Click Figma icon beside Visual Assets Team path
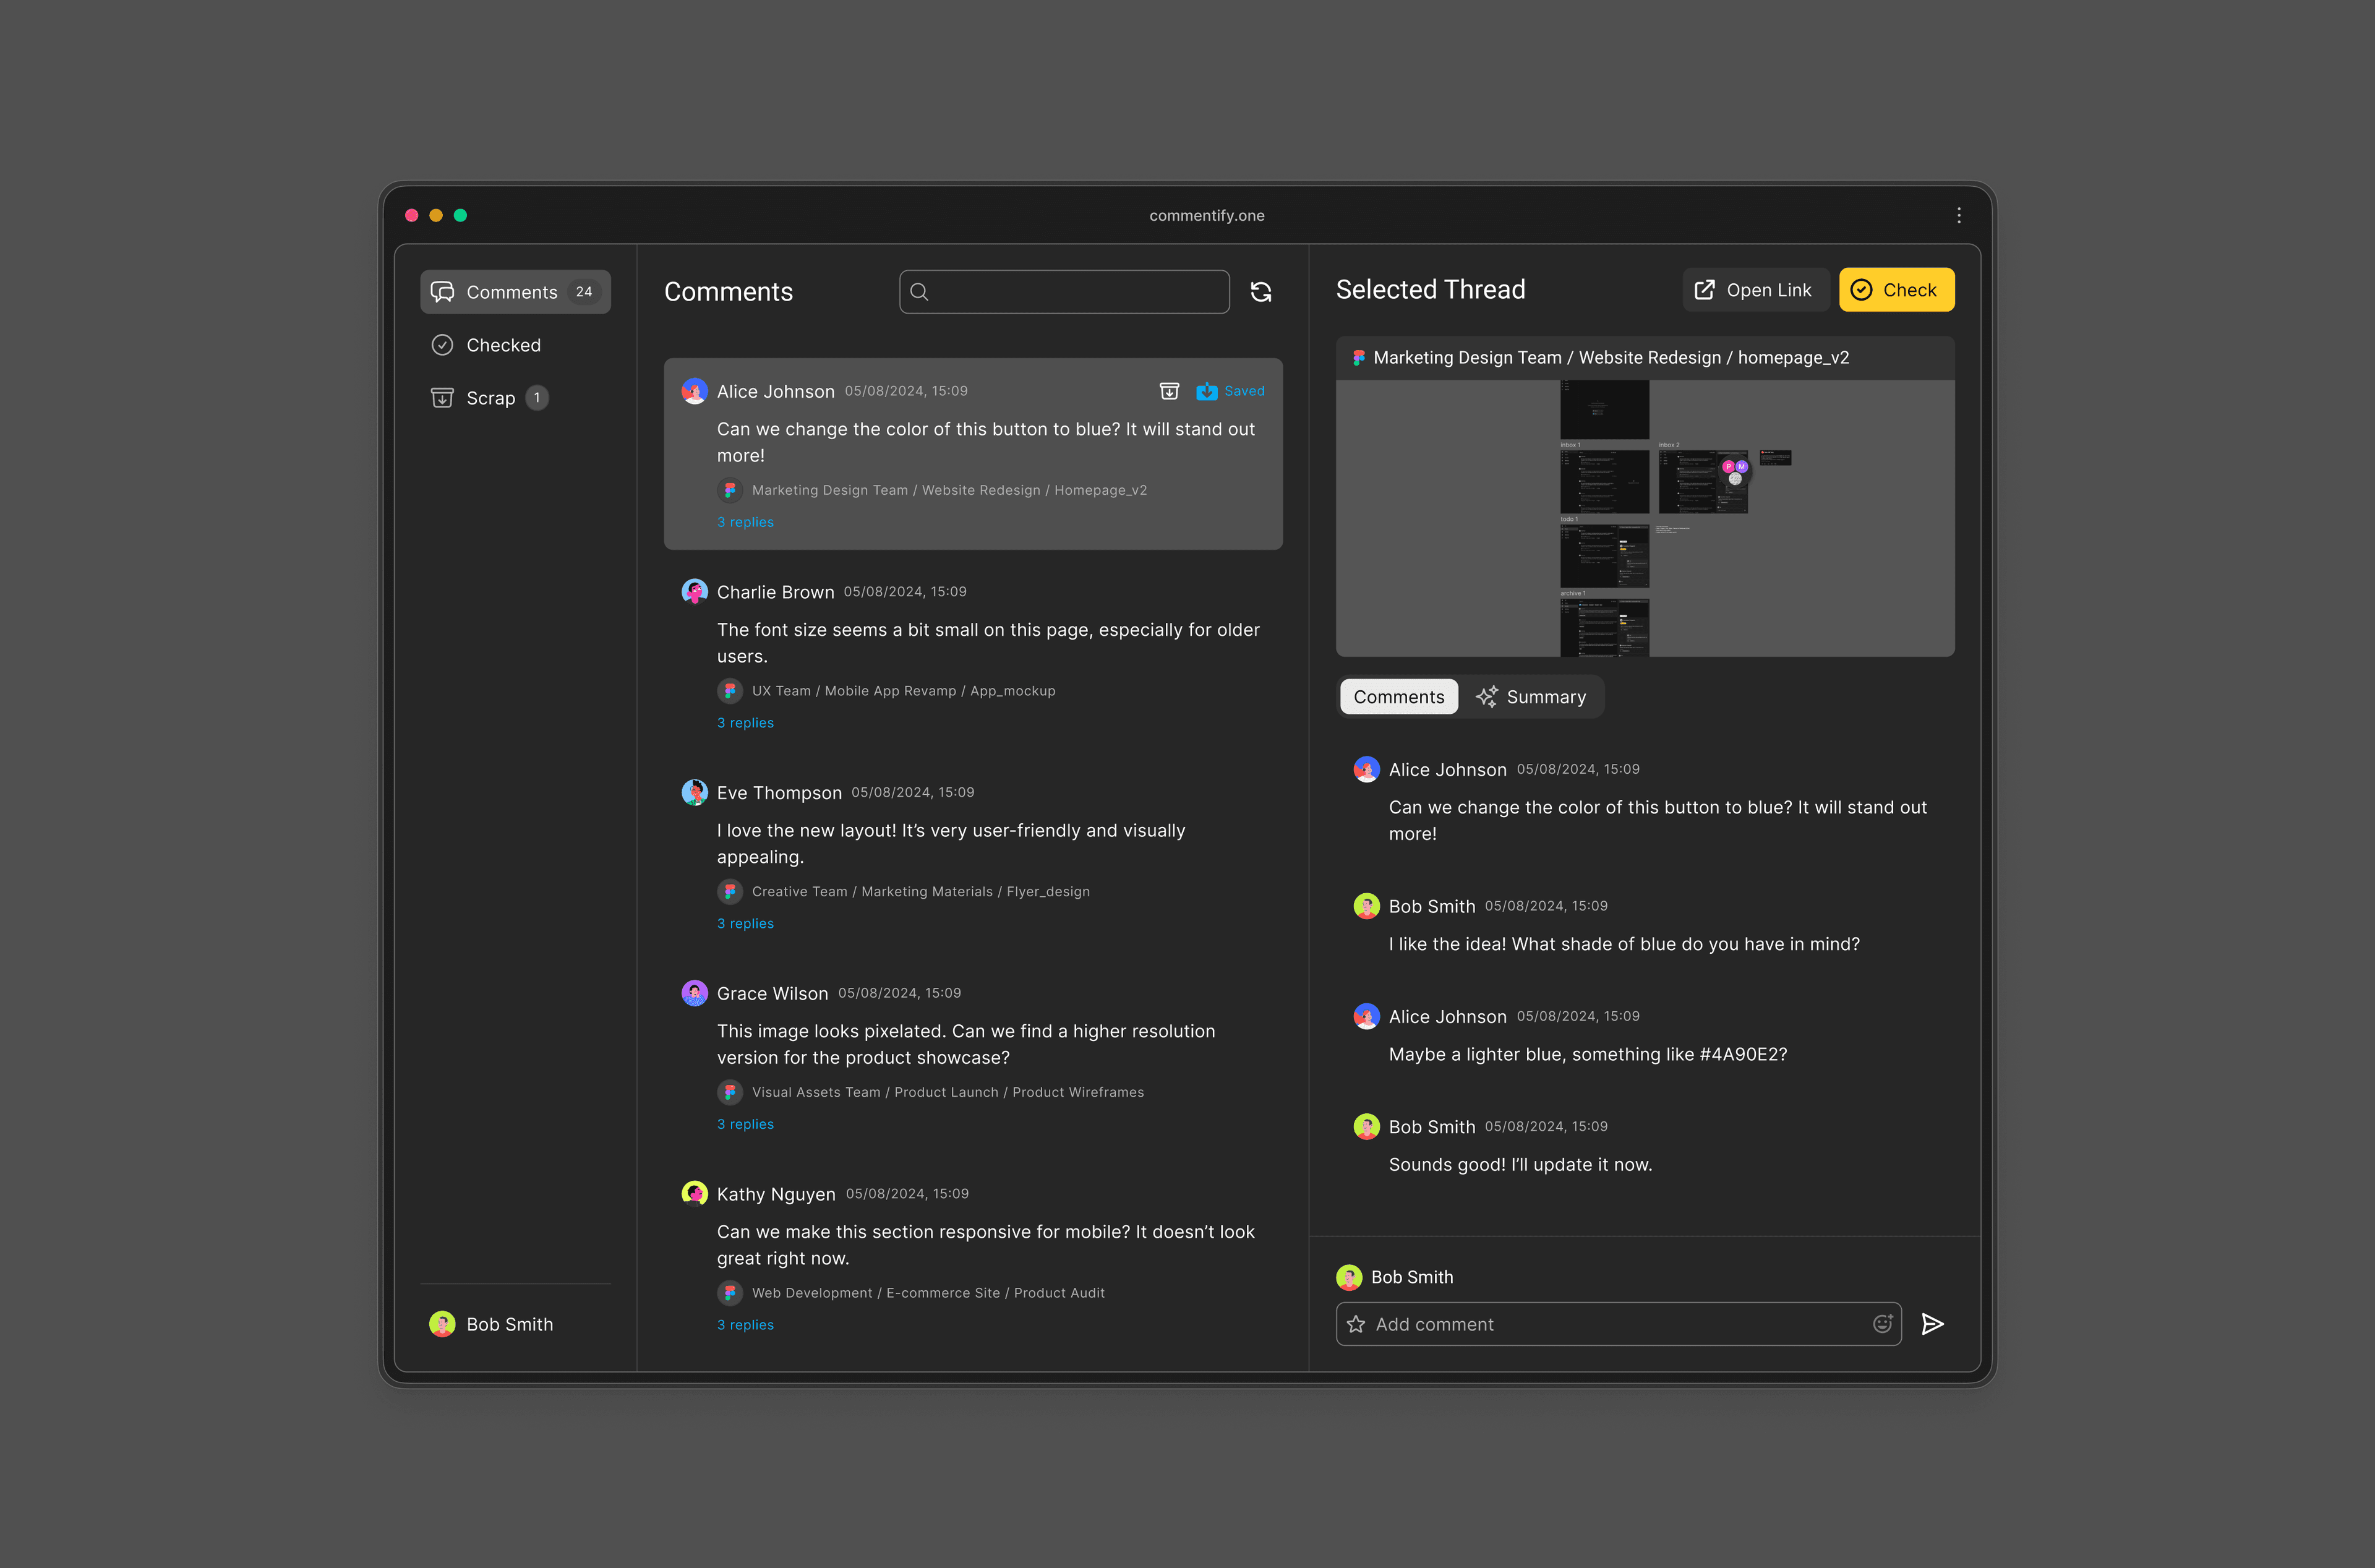The image size is (2375, 1568). (730, 1092)
